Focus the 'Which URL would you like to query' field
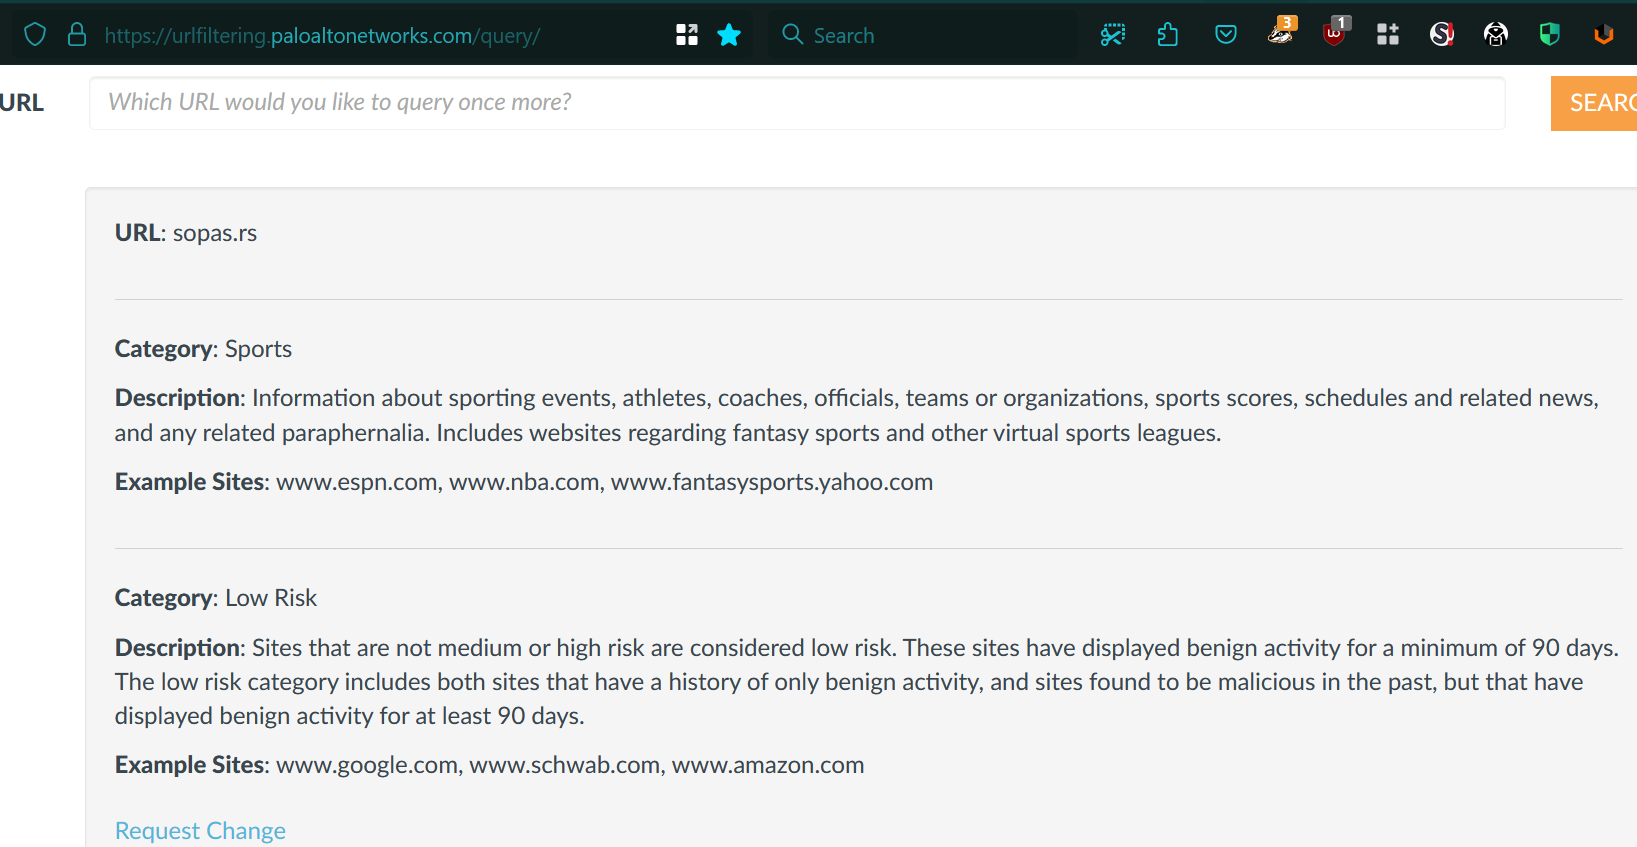Image resolution: width=1637 pixels, height=847 pixels. (797, 103)
